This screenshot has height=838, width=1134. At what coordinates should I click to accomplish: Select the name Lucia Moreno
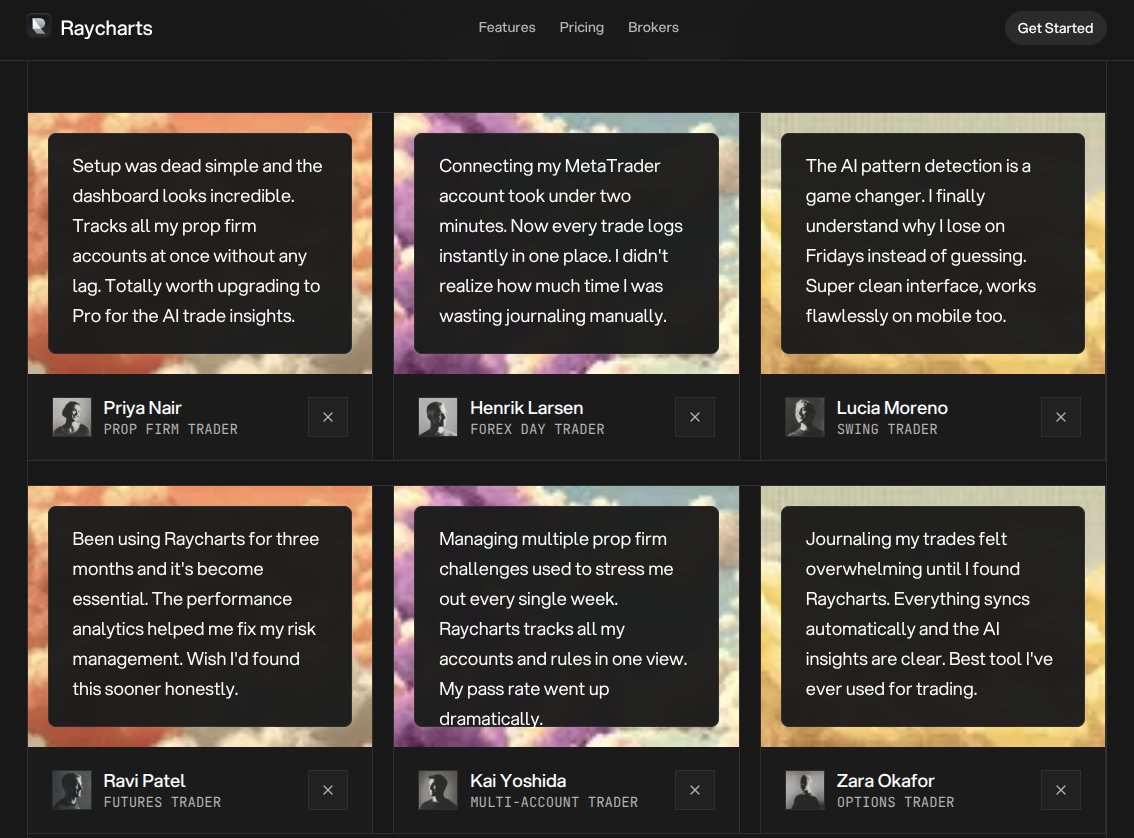pyautogui.click(x=892, y=408)
